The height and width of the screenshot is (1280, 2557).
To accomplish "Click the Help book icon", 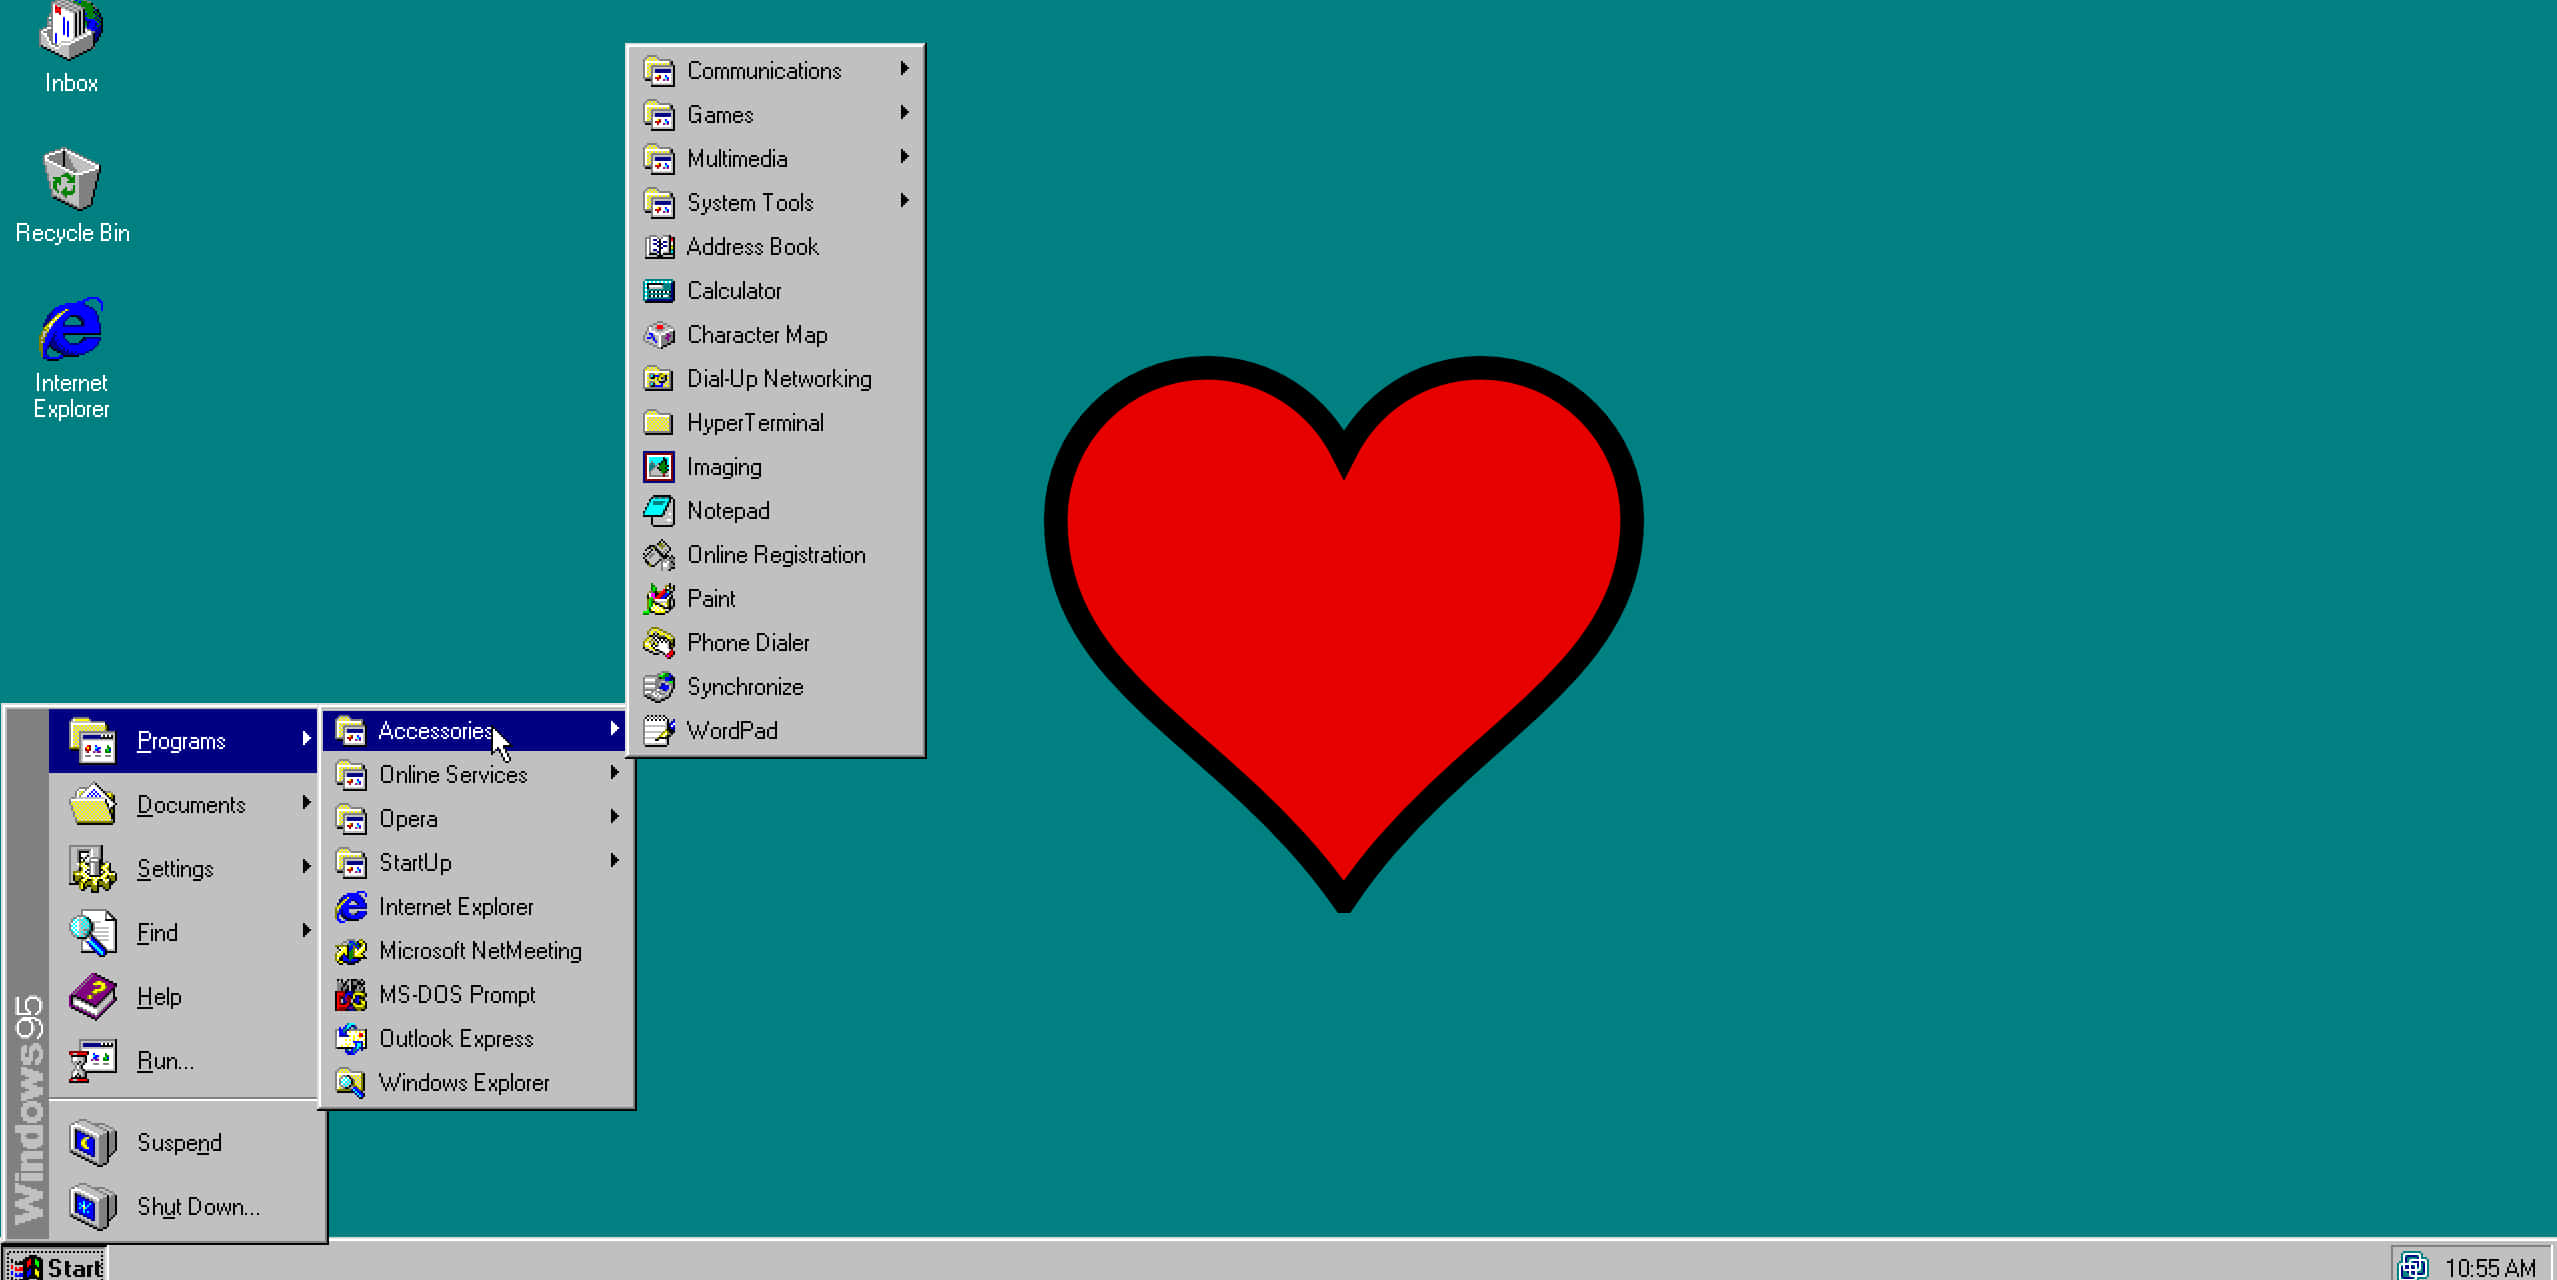I will click(x=93, y=996).
